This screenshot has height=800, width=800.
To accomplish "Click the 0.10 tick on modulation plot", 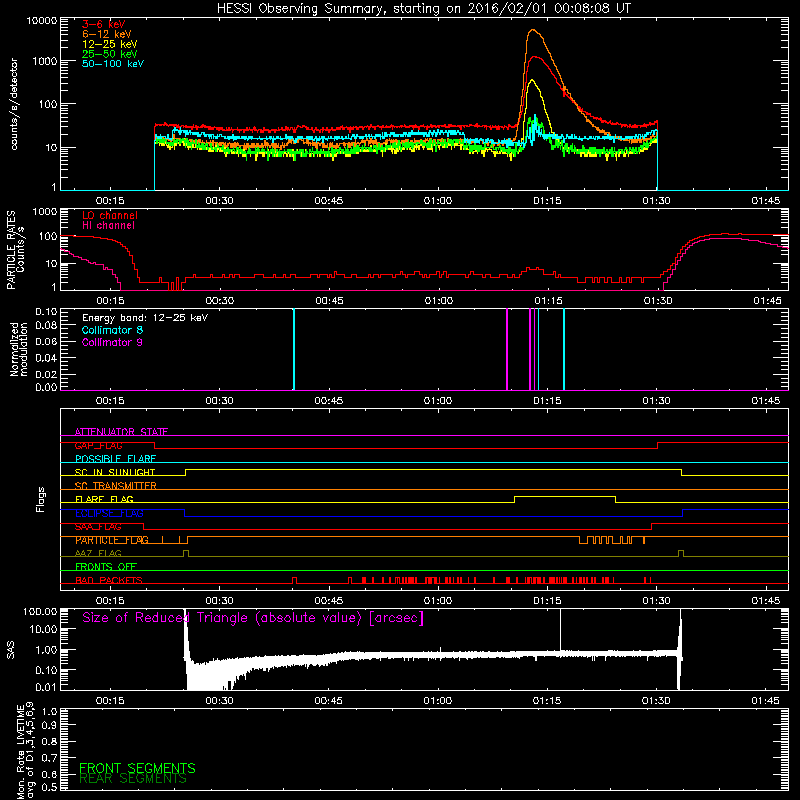I will click(46, 312).
